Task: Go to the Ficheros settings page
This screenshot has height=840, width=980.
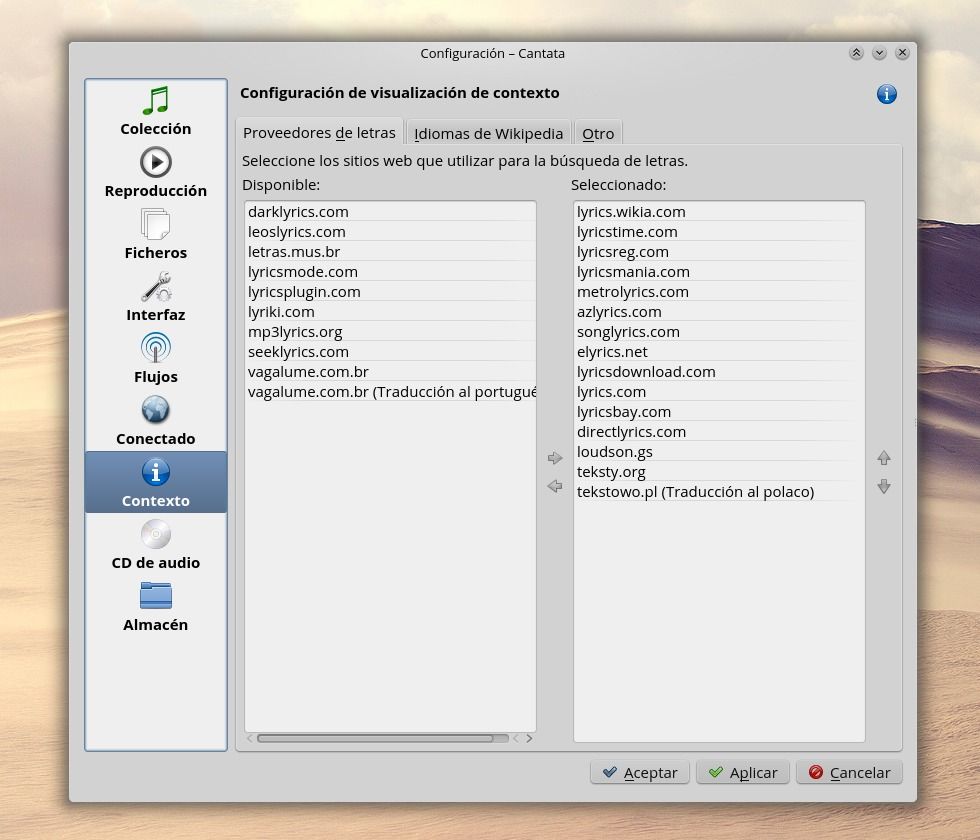Action: [155, 235]
